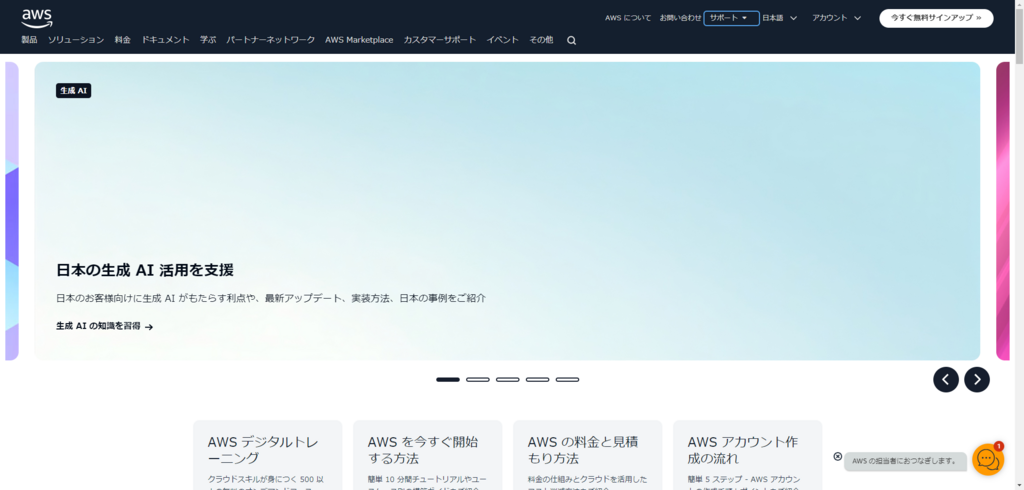Open the 製品 menu
Image resolution: width=1024 pixels, height=490 pixels.
pyautogui.click(x=29, y=40)
